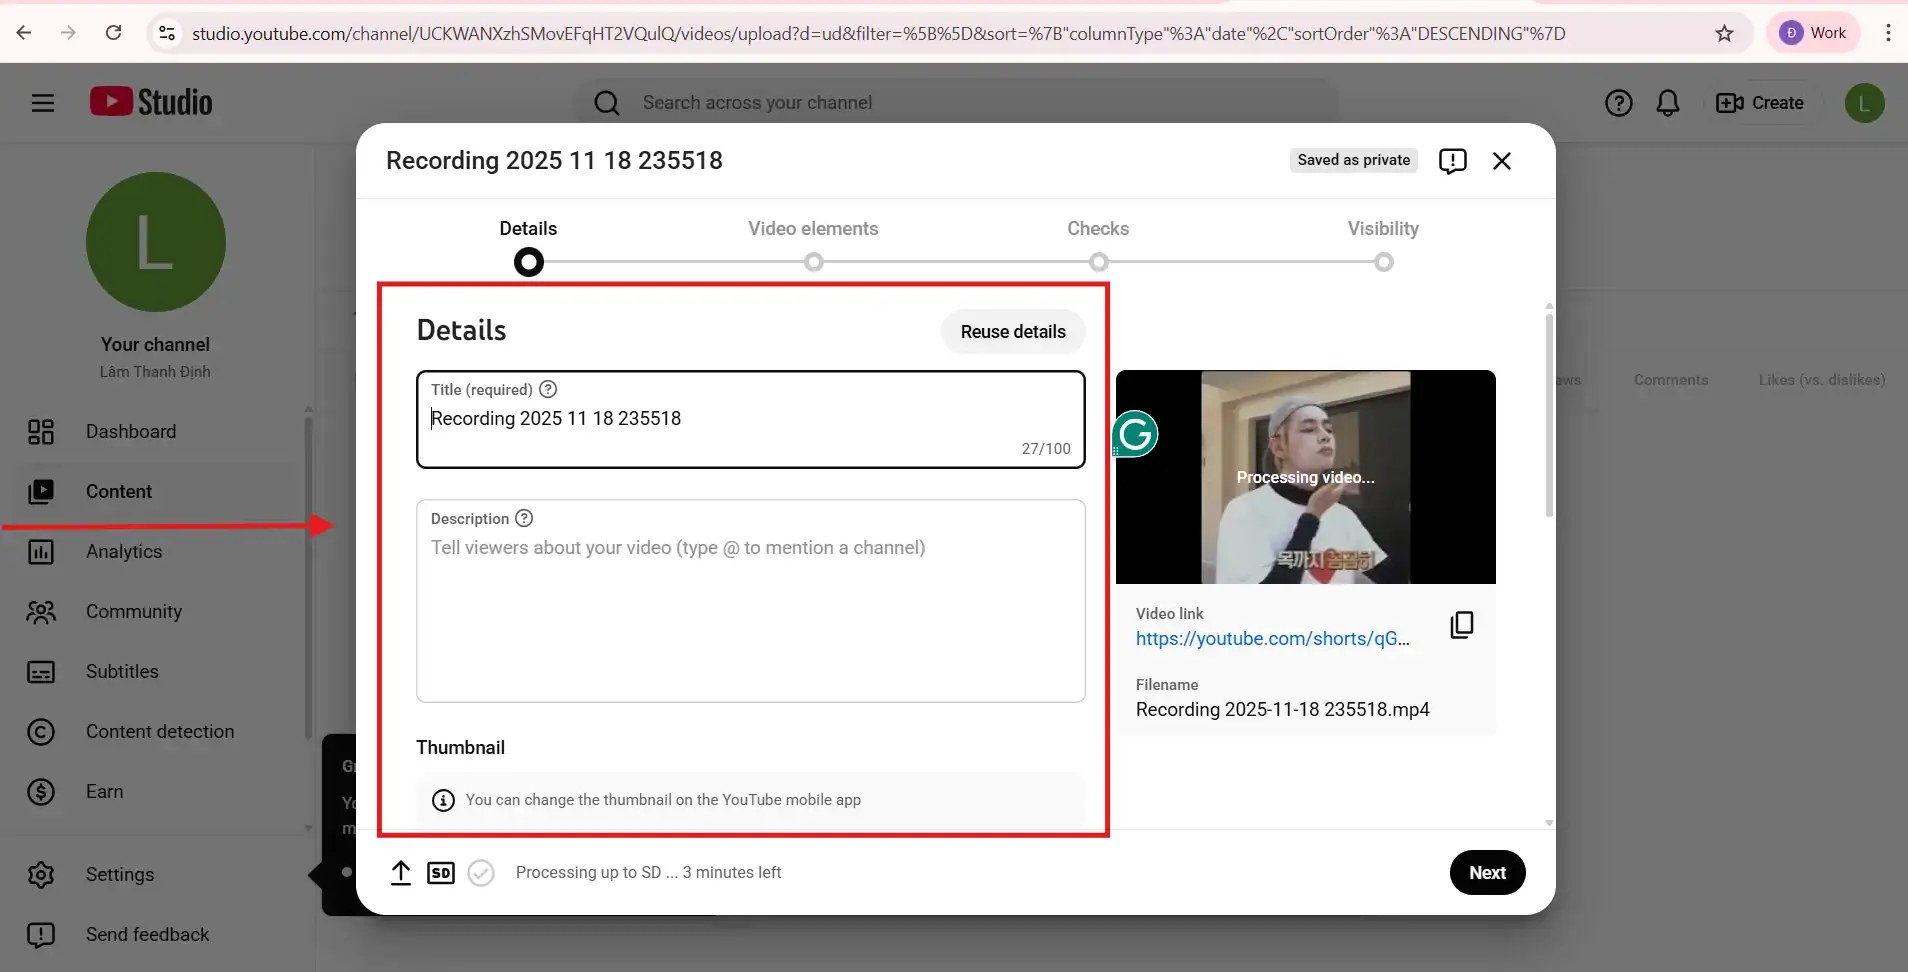
Task: Click the Reuse details button
Action: click(1013, 332)
